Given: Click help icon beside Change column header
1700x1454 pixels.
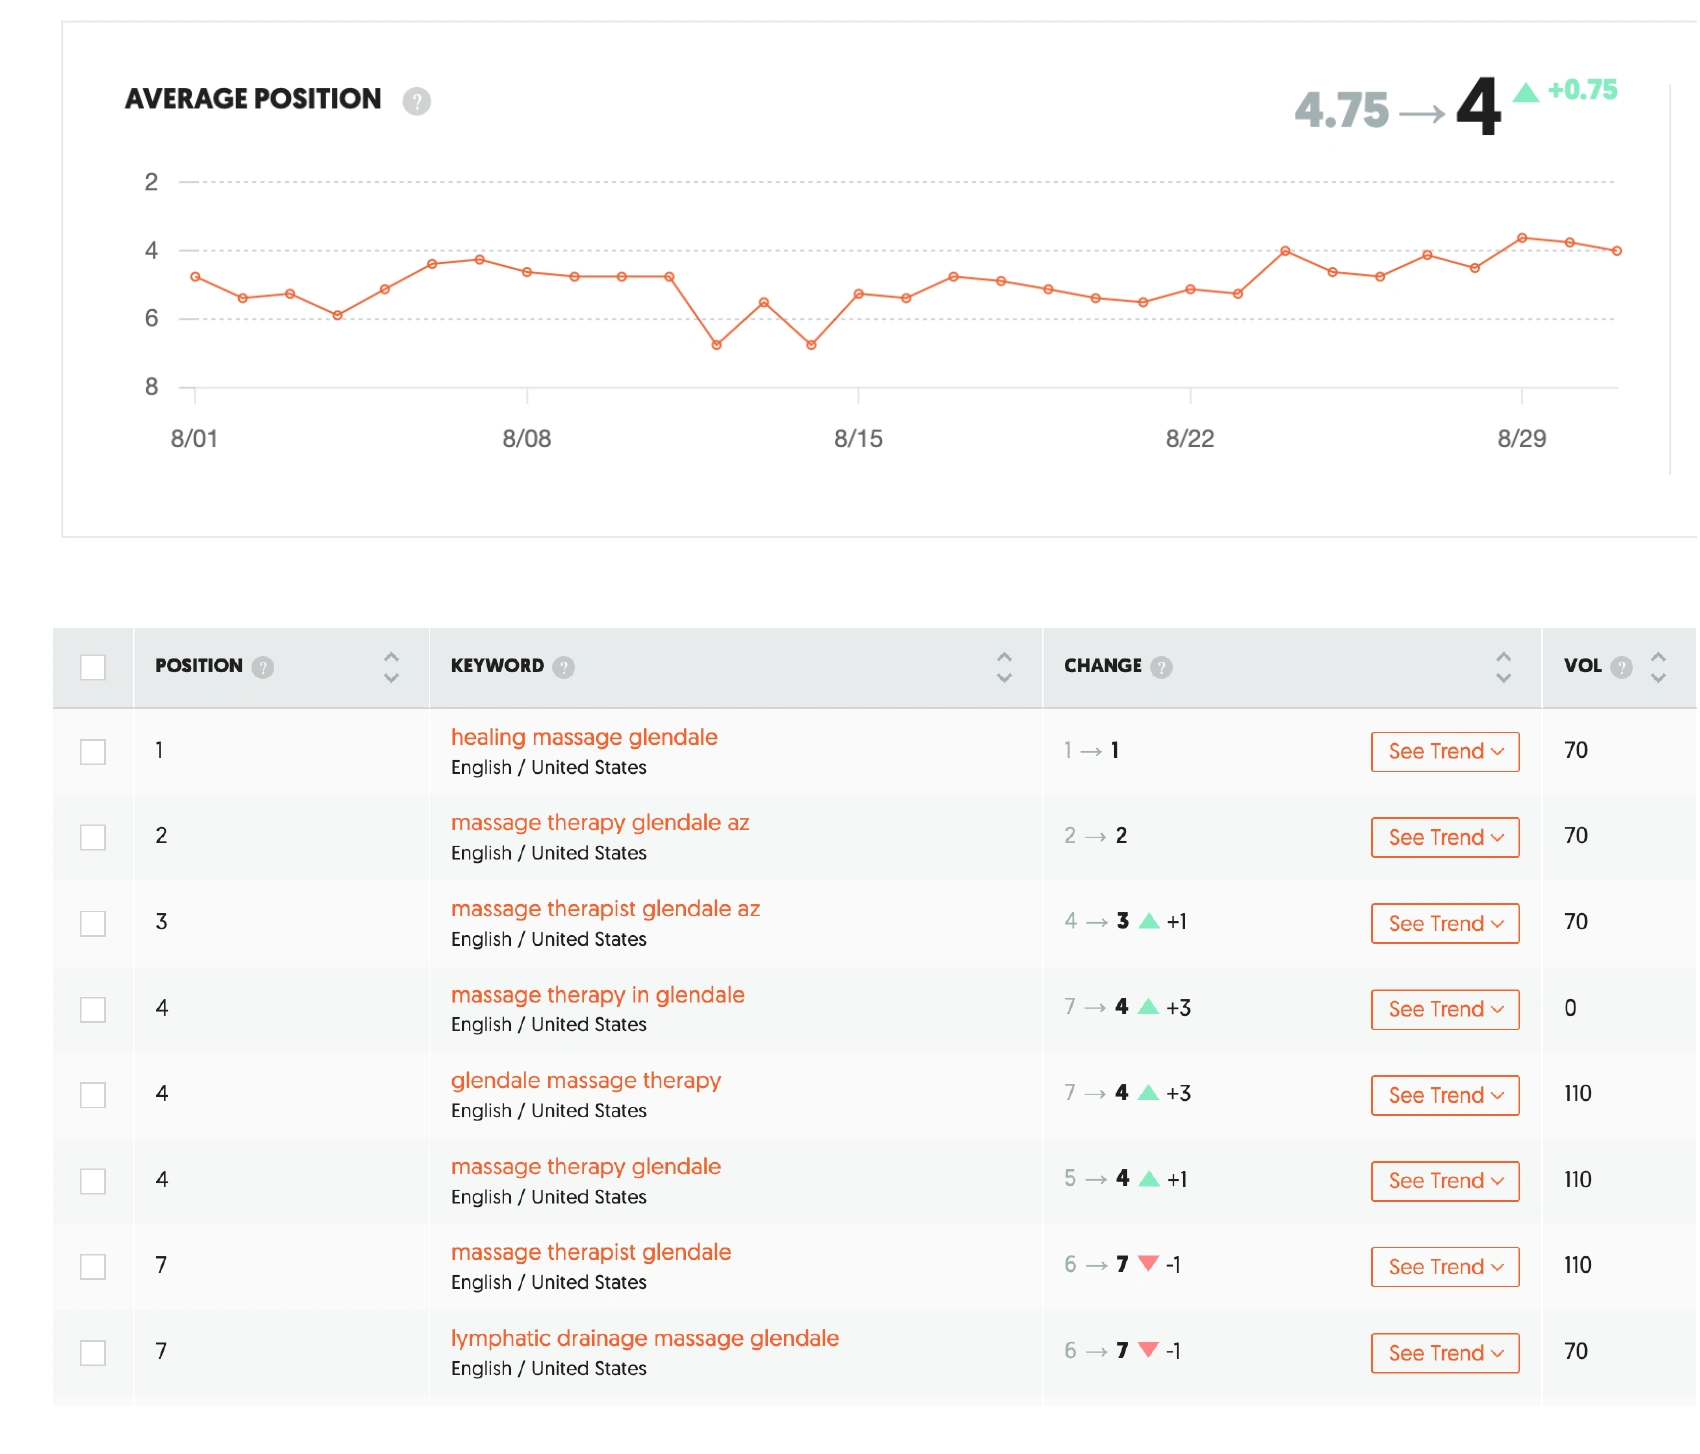Looking at the screenshot, I should click(1161, 667).
